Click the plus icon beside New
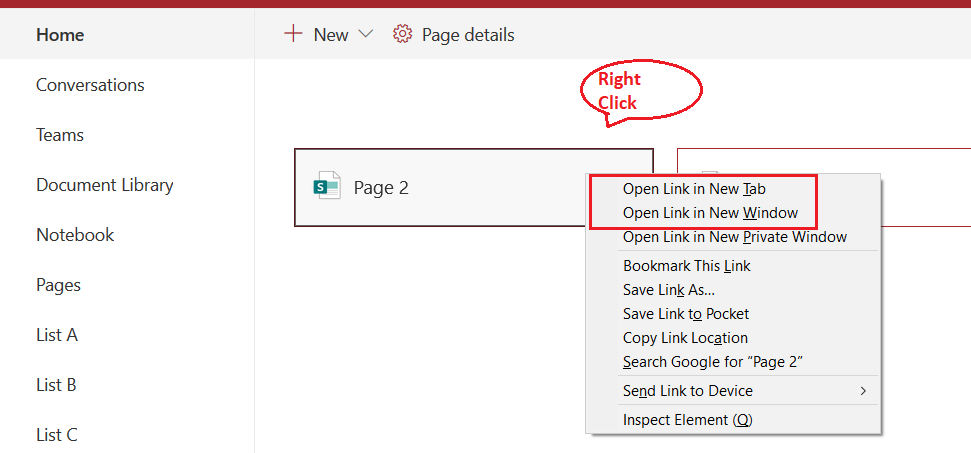971x453 pixels. click(293, 33)
